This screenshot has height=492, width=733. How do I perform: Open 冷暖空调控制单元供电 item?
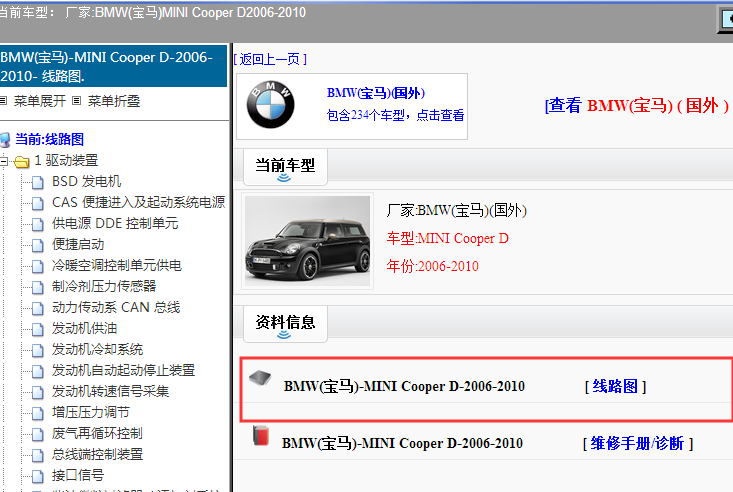(116, 266)
